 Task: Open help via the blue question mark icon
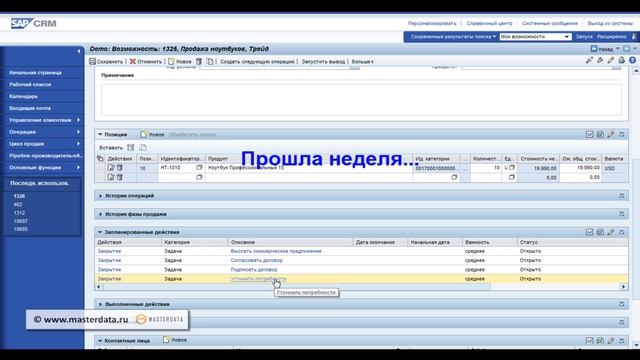pos(632,60)
